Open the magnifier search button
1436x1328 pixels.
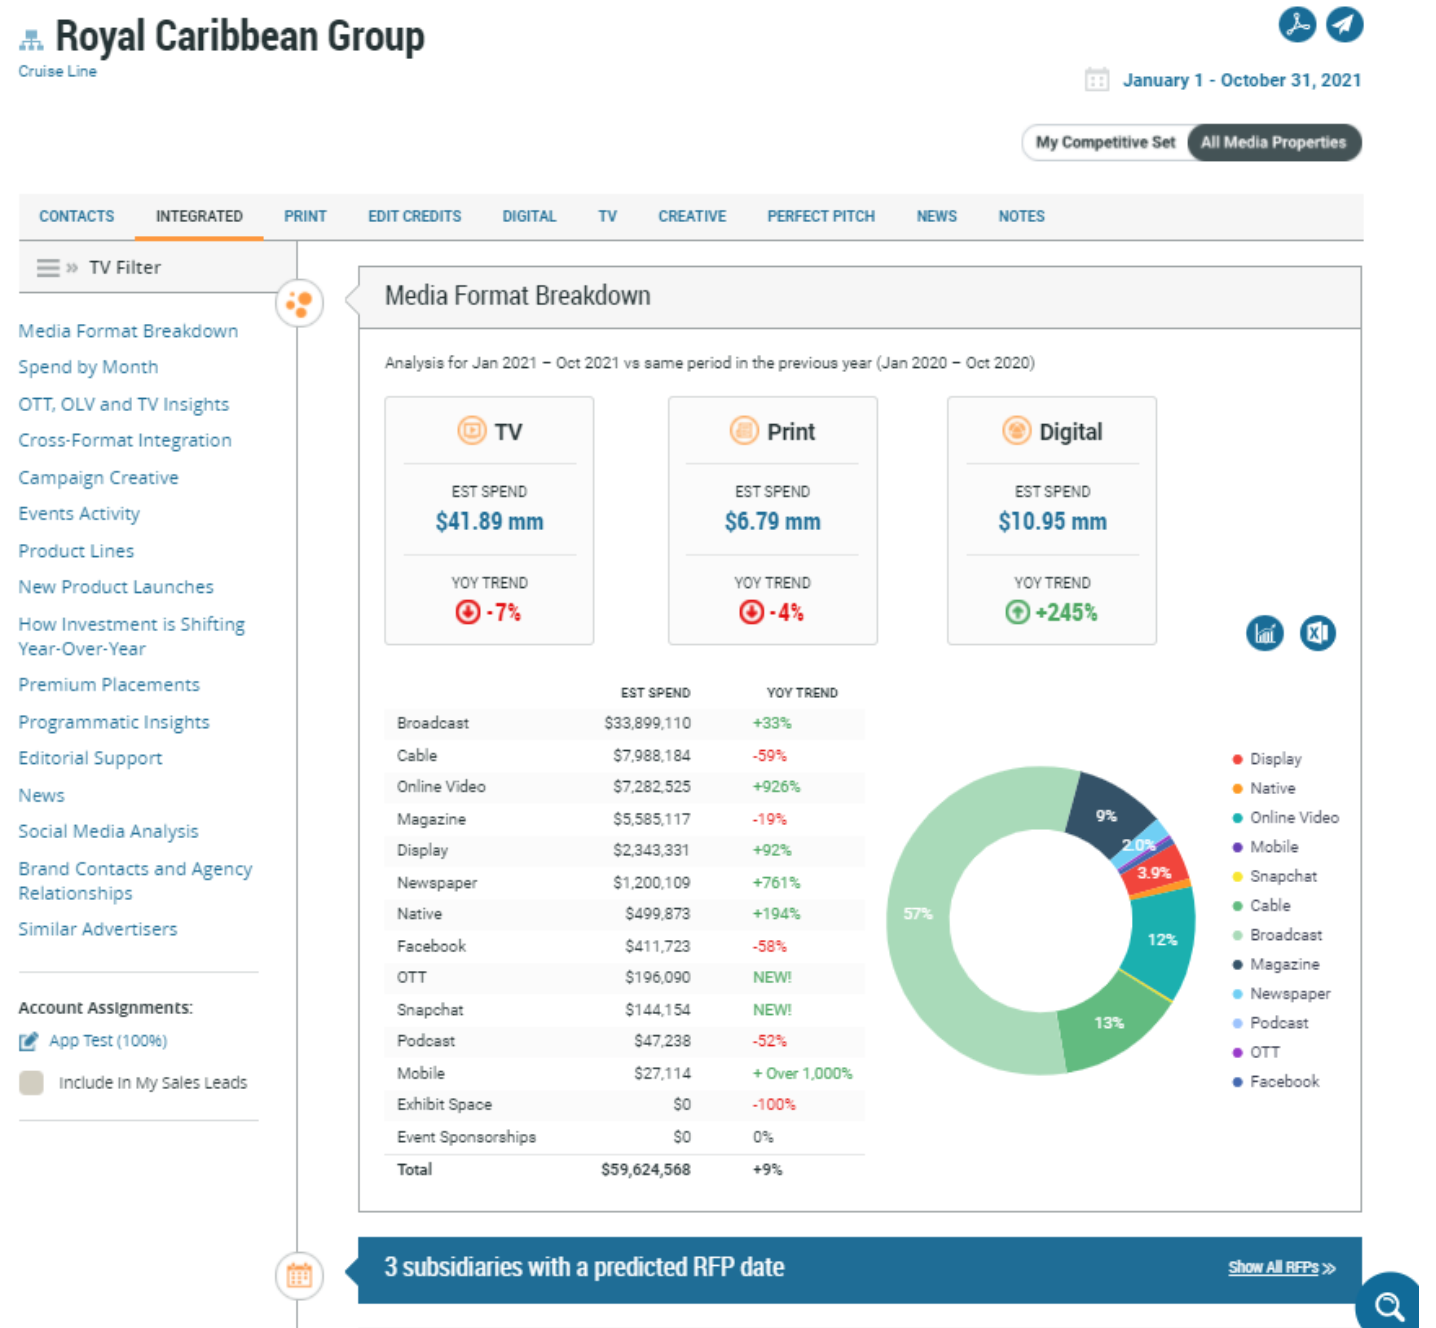pos(1389,1304)
